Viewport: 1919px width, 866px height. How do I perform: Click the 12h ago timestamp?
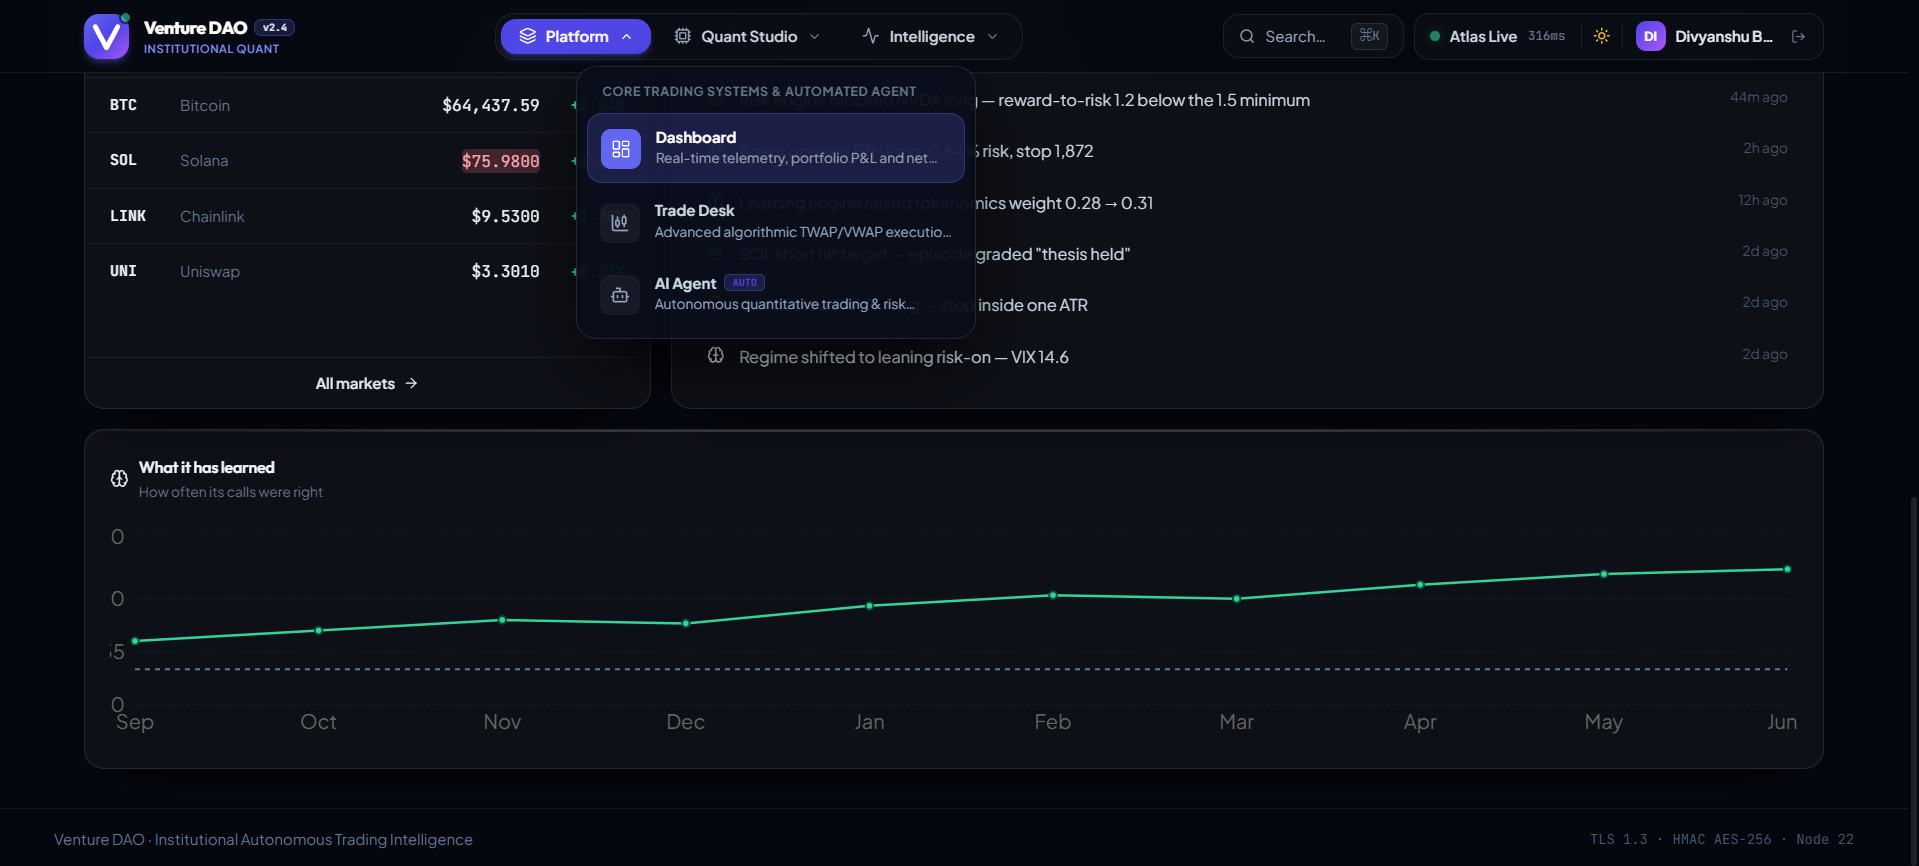1763,200
